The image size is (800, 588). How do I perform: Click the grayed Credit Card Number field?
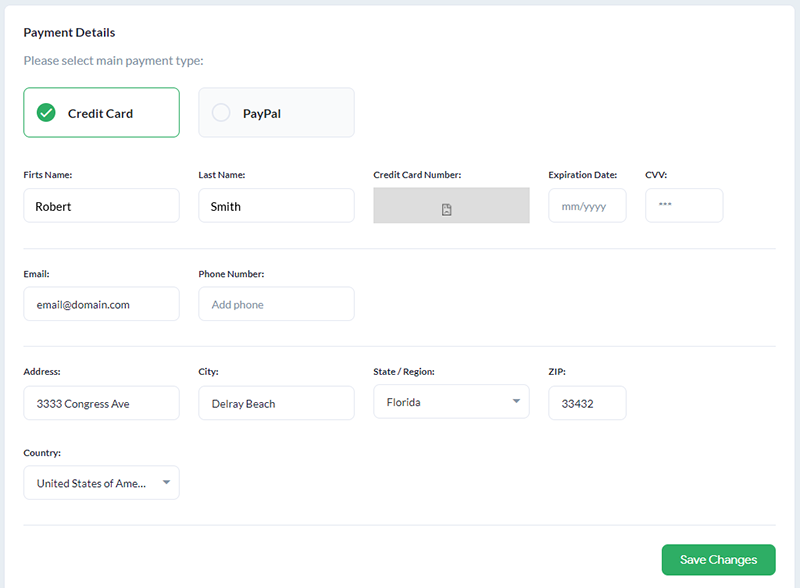point(451,205)
